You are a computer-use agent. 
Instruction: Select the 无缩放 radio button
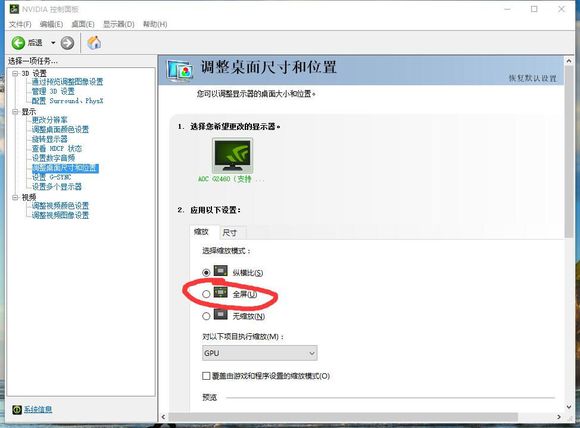[x=206, y=316]
